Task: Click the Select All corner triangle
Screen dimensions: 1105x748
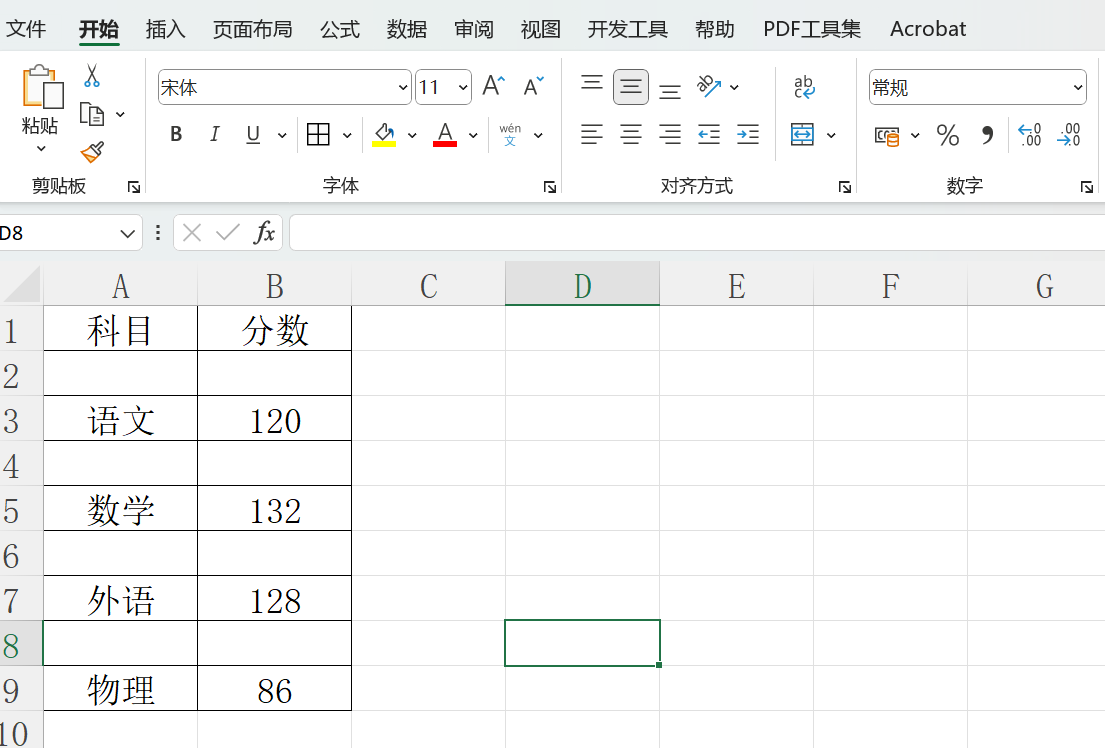Action: point(21,285)
